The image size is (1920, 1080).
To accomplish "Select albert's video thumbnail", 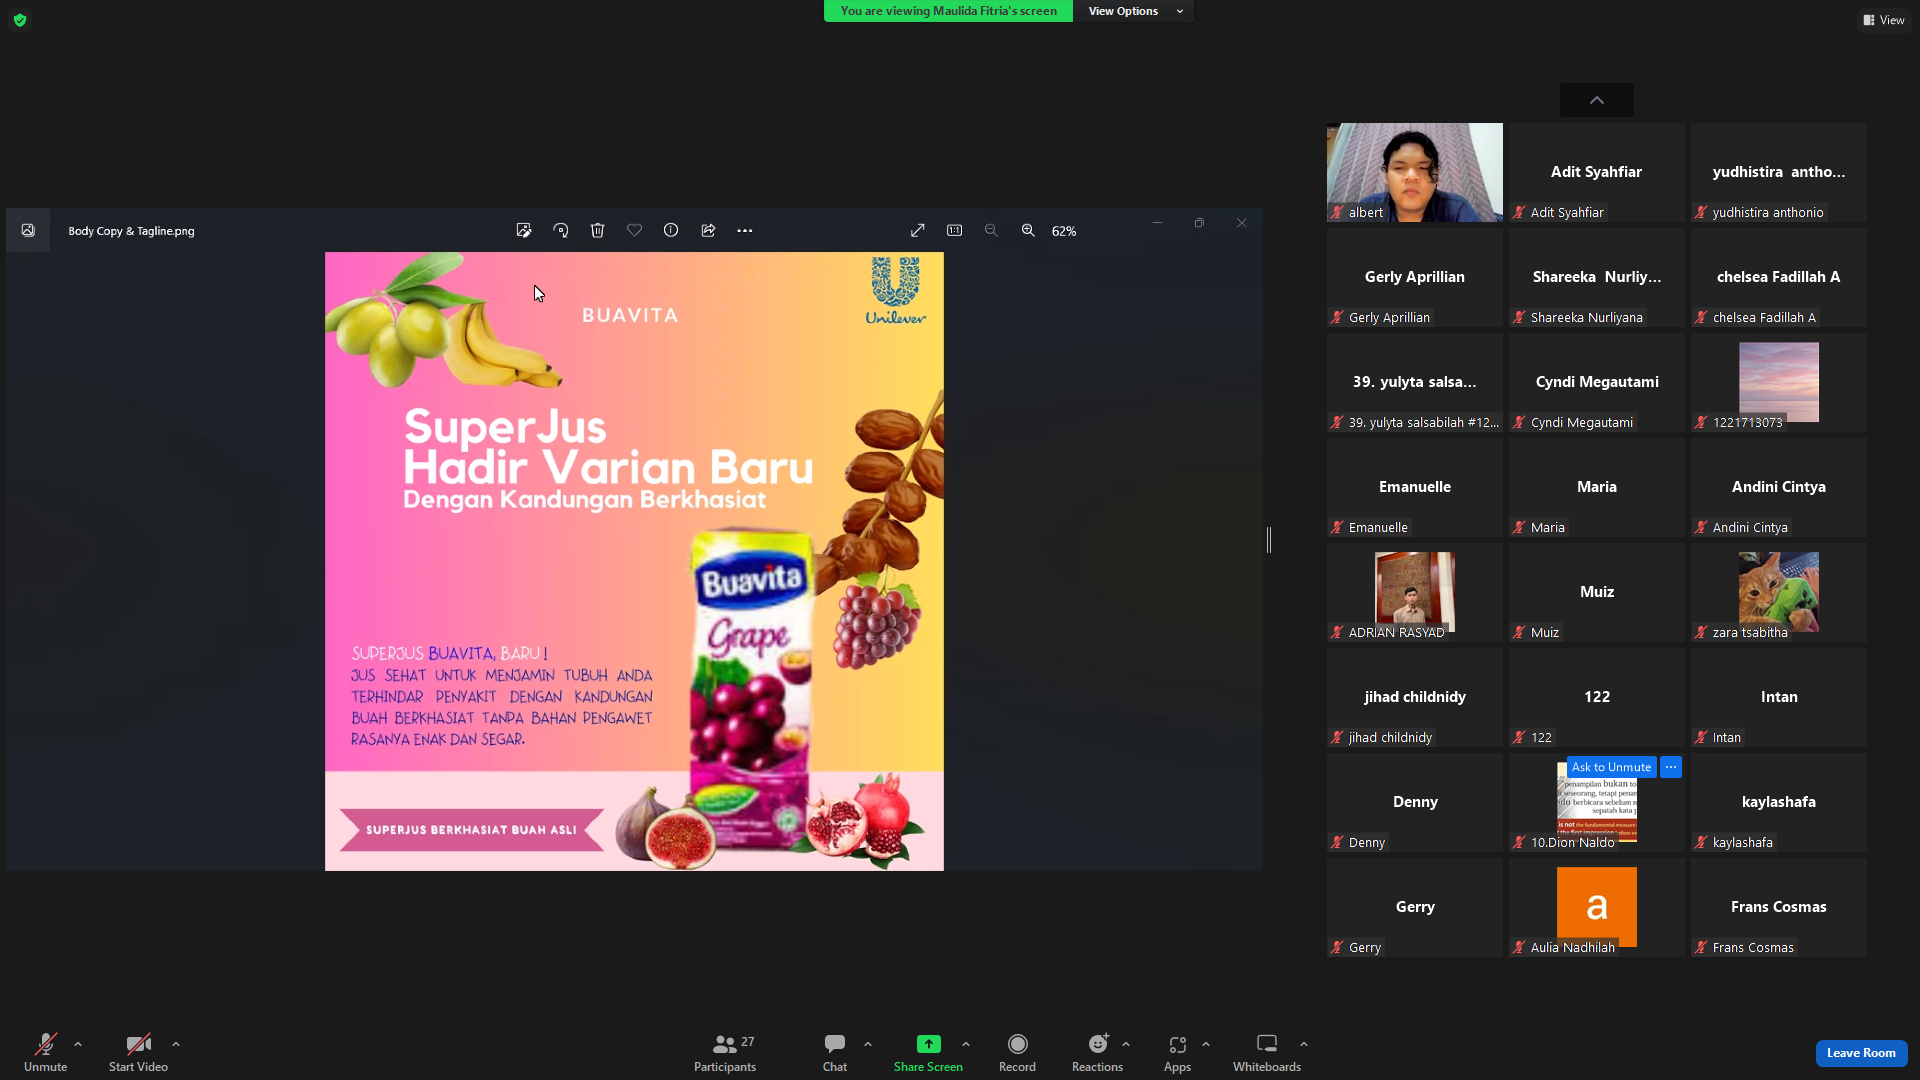I will (1415, 172).
